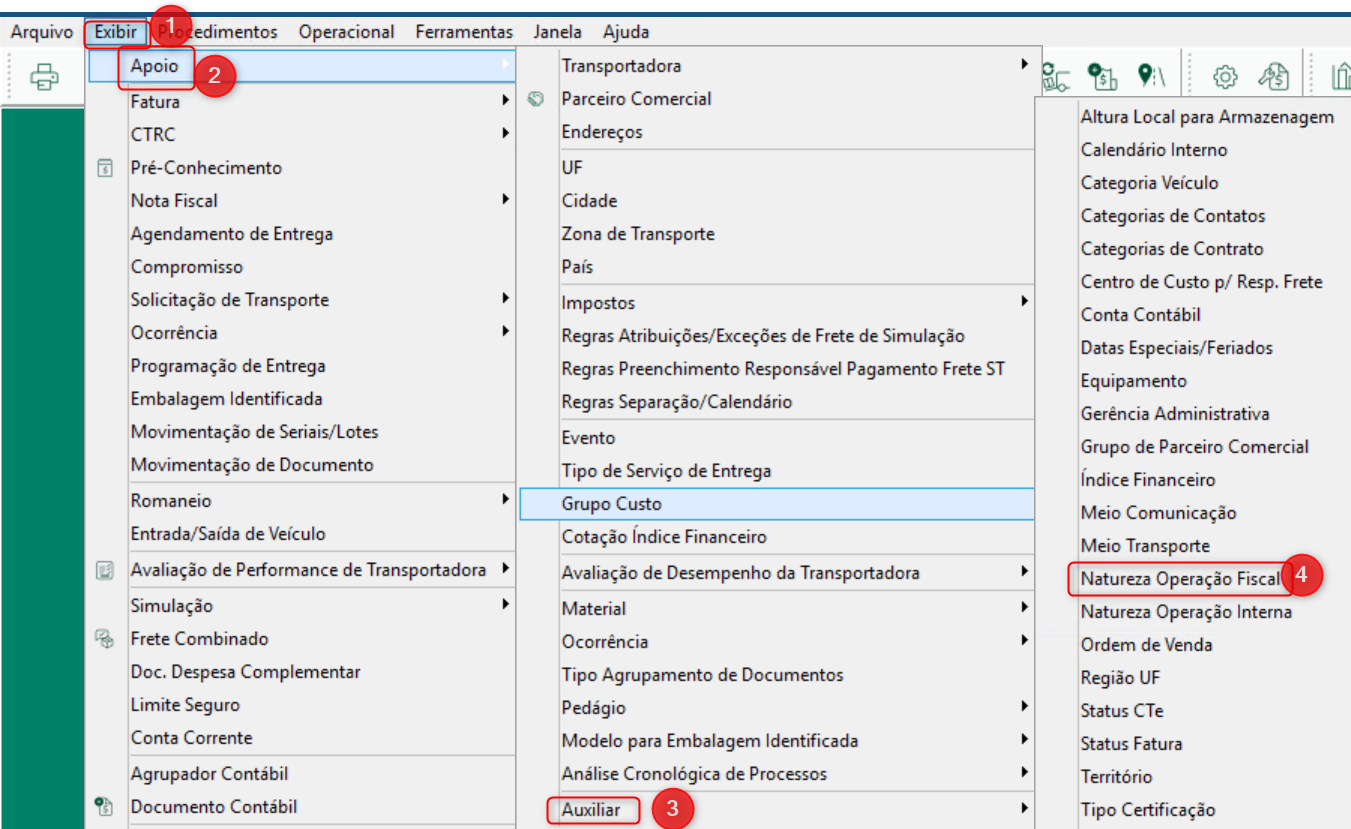
Task: Select Endereços in the Apoio submenu
Action: [602, 132]
